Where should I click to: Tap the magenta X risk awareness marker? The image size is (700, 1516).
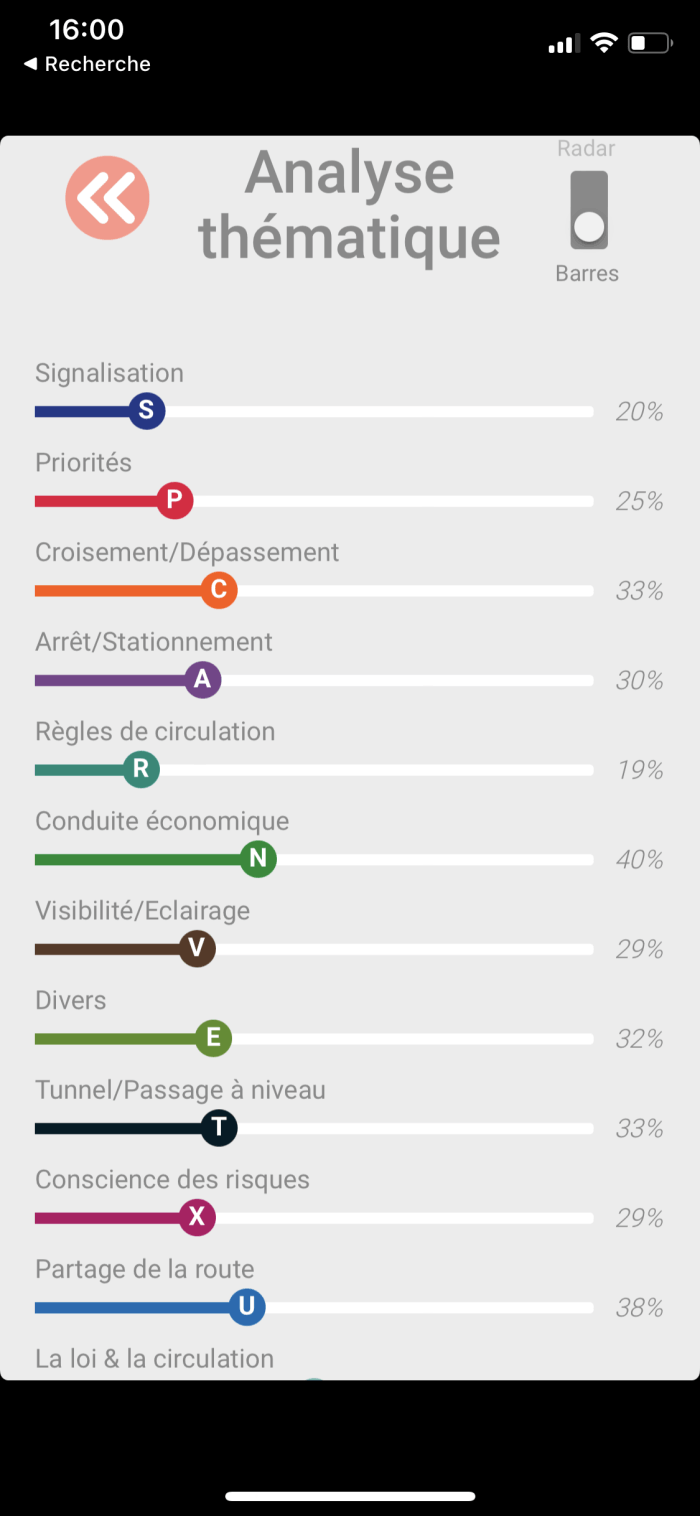[197, 1217]
